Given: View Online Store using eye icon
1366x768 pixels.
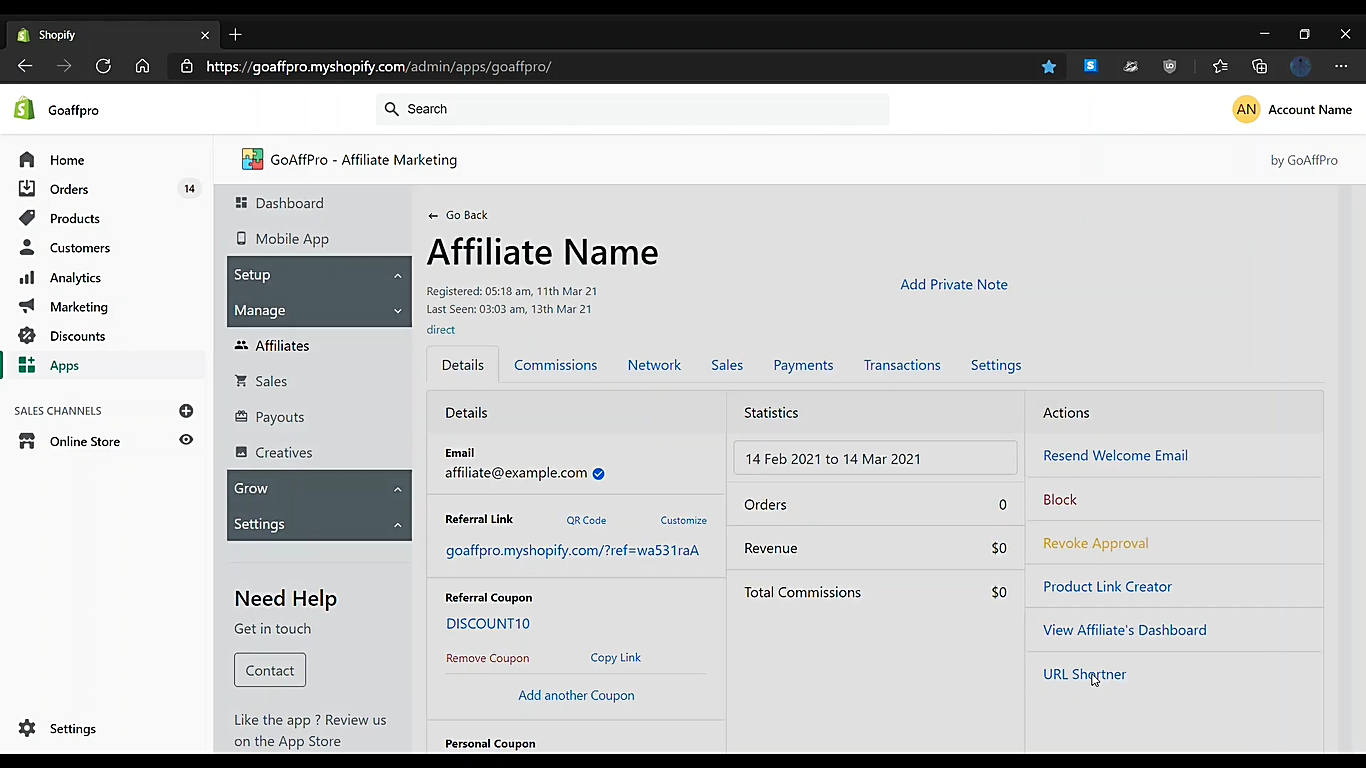Looking at the screenshot, I should (186, 440).
